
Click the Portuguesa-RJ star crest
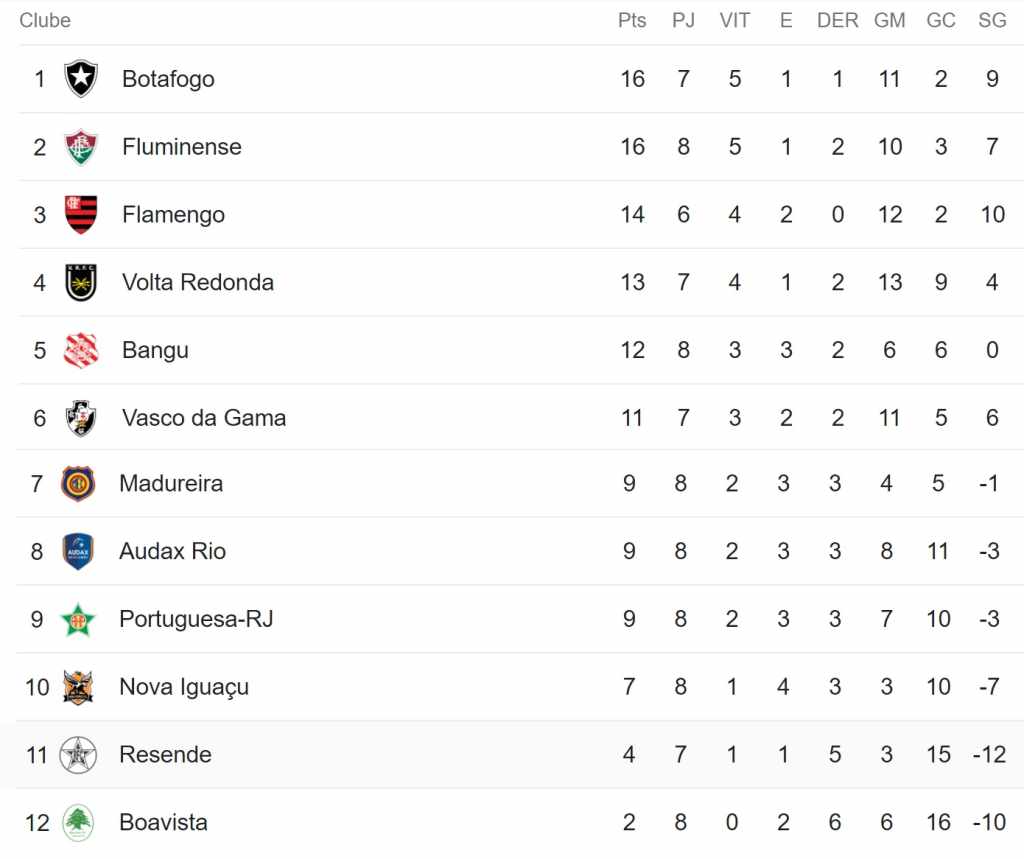[78, 619]
